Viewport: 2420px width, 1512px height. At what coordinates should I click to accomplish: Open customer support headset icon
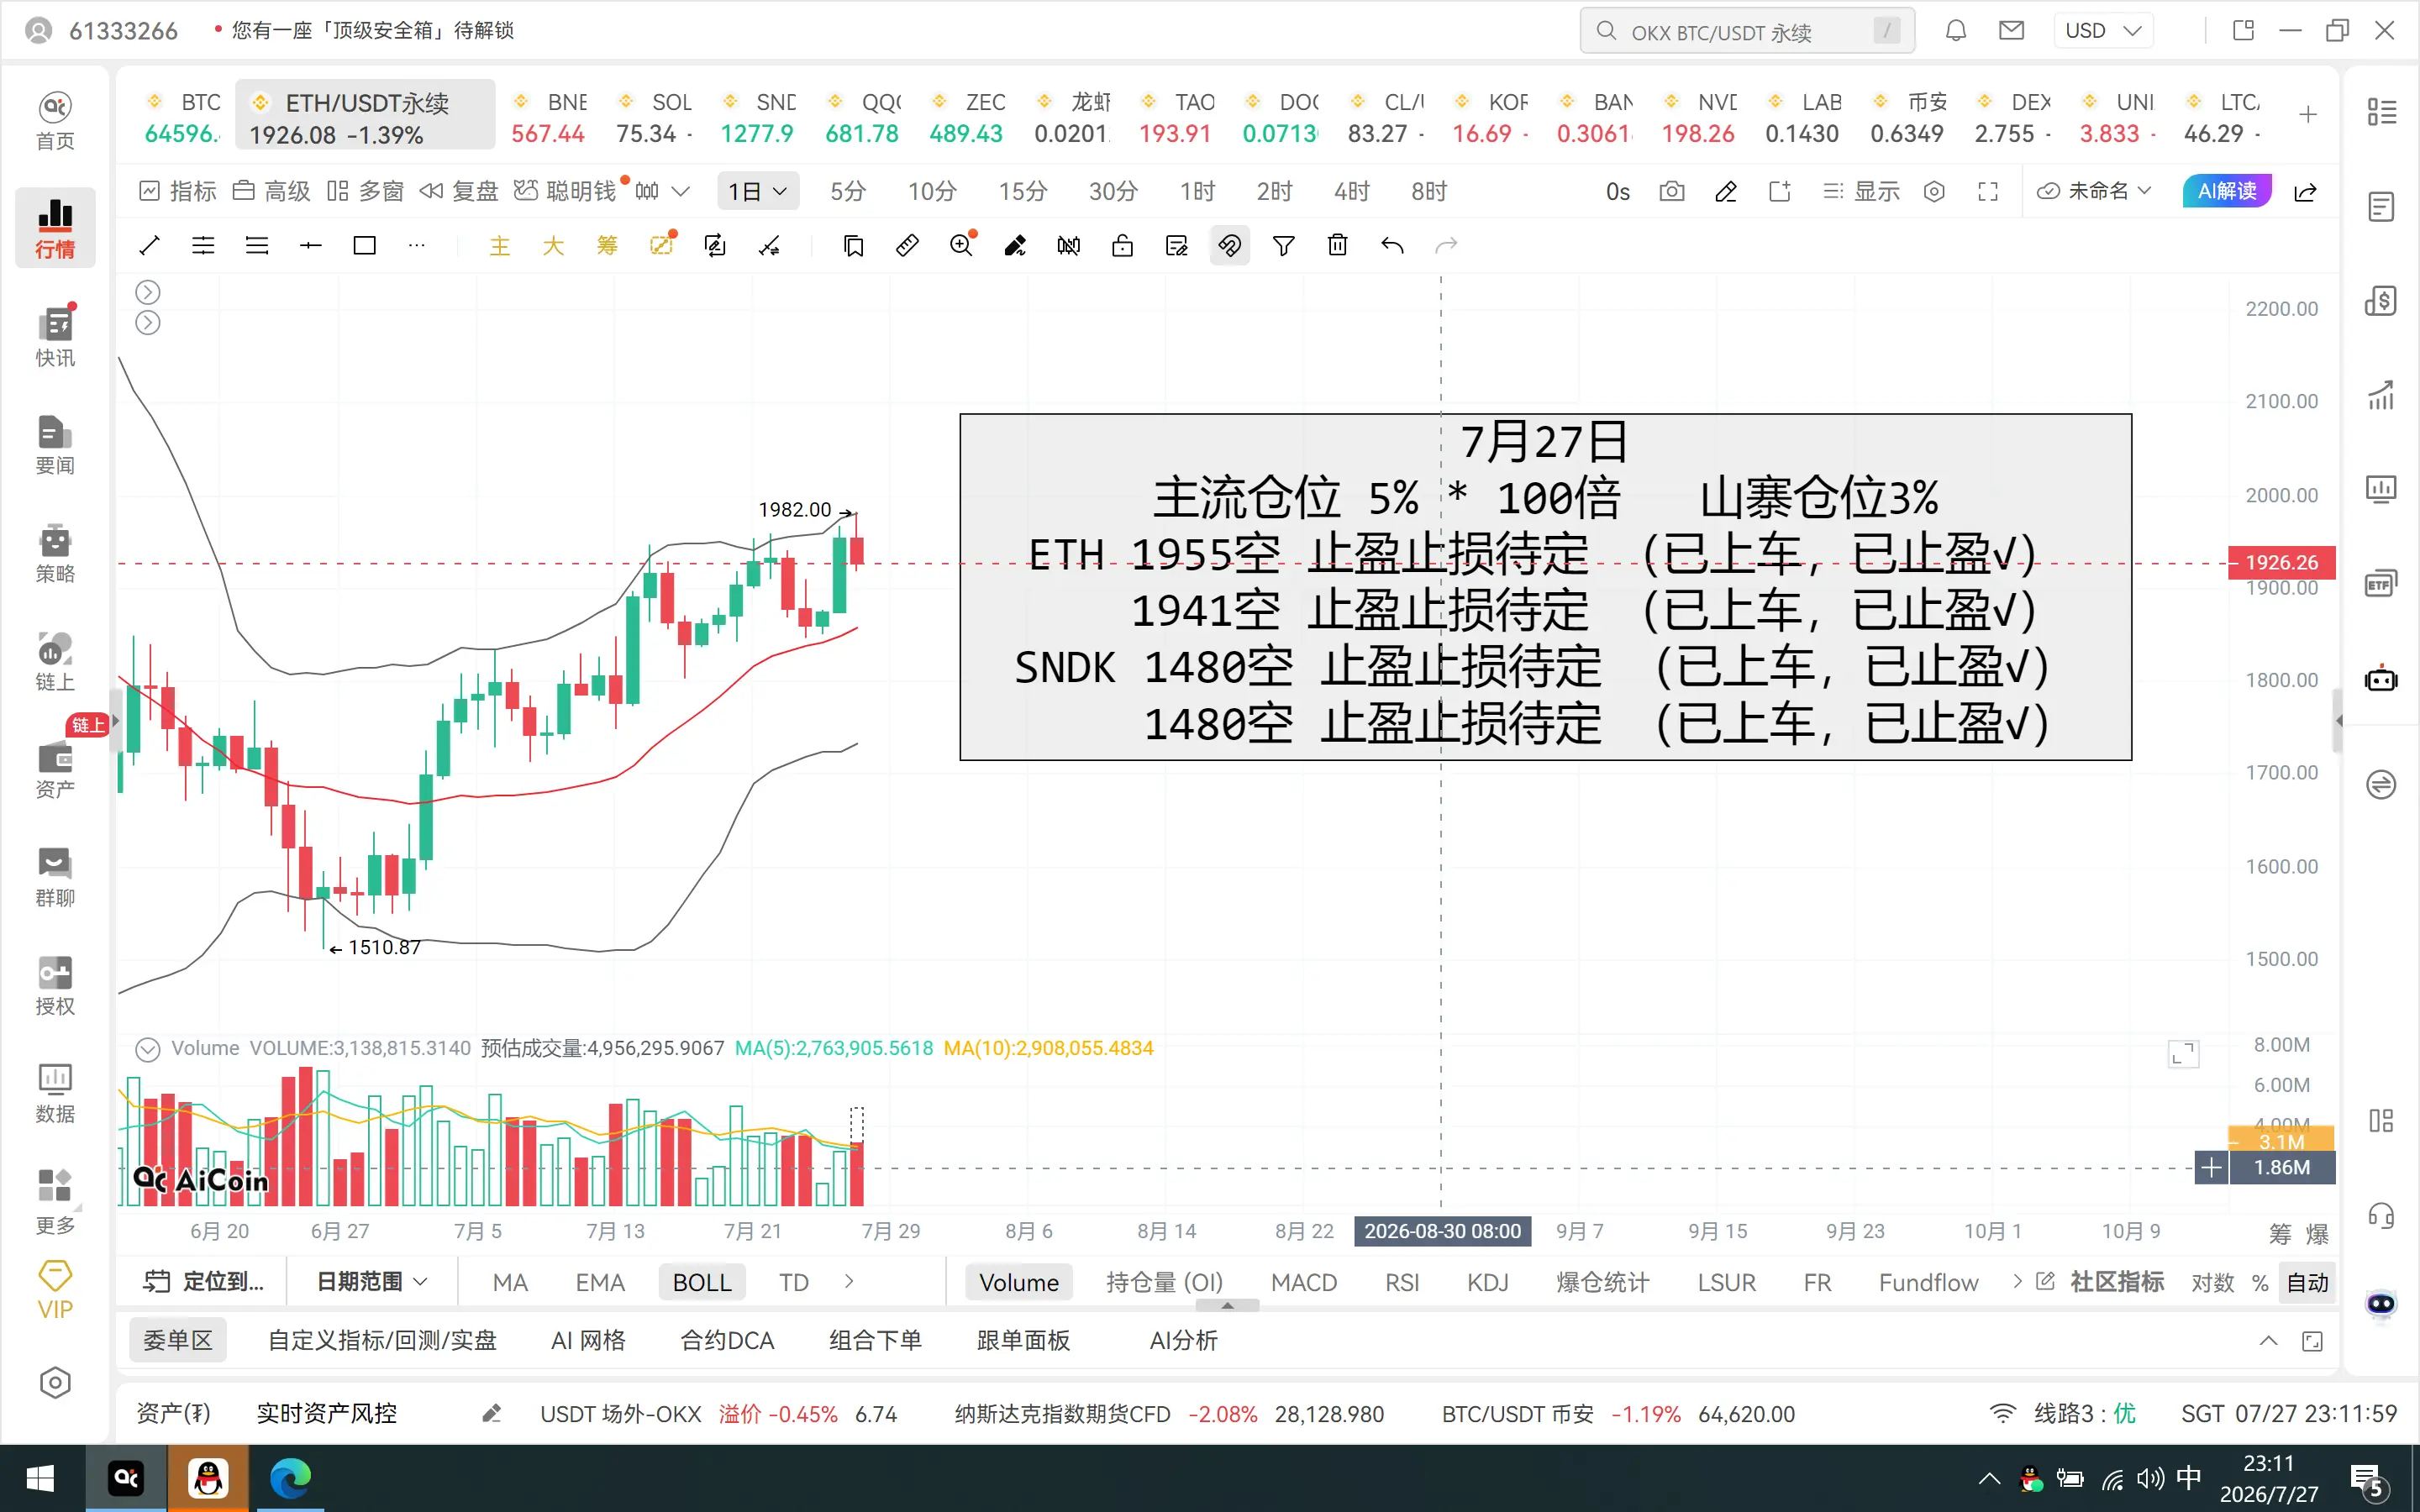tap(2381, 1216)
